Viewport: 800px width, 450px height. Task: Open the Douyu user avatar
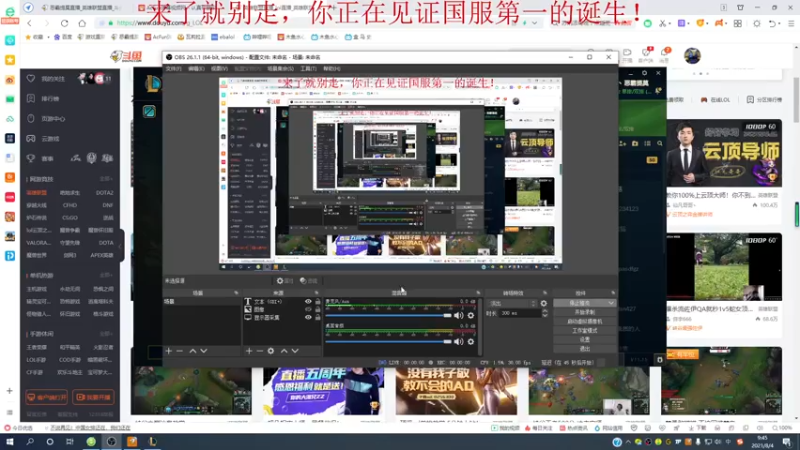click(692, 56)
